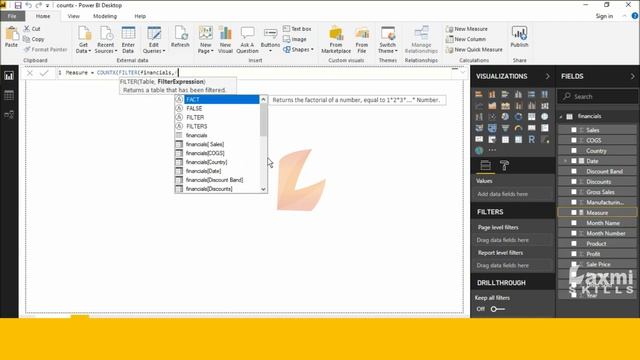Click New Column button

(466, 39)
